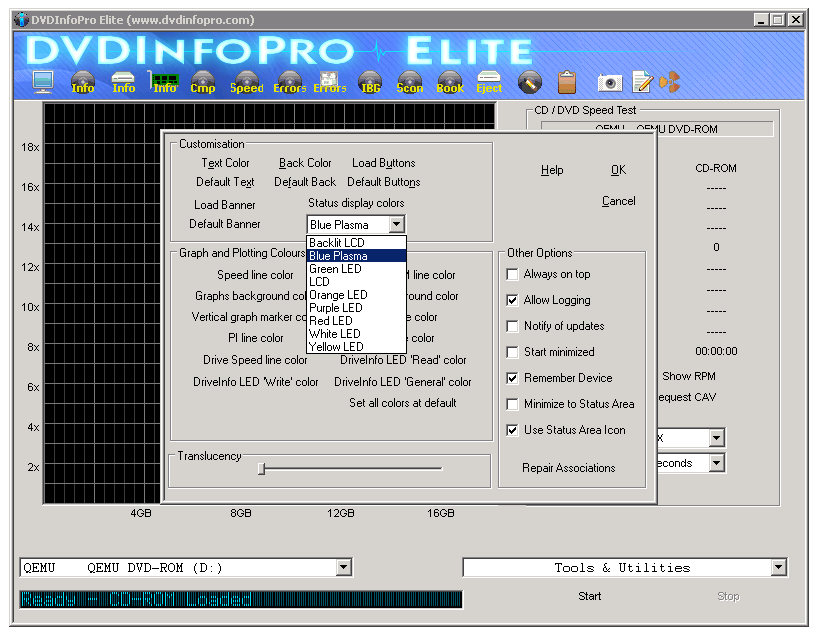Pick Orange LED from dropdown list
Viewport: 819px width, 637px height.
pos(356,295)
